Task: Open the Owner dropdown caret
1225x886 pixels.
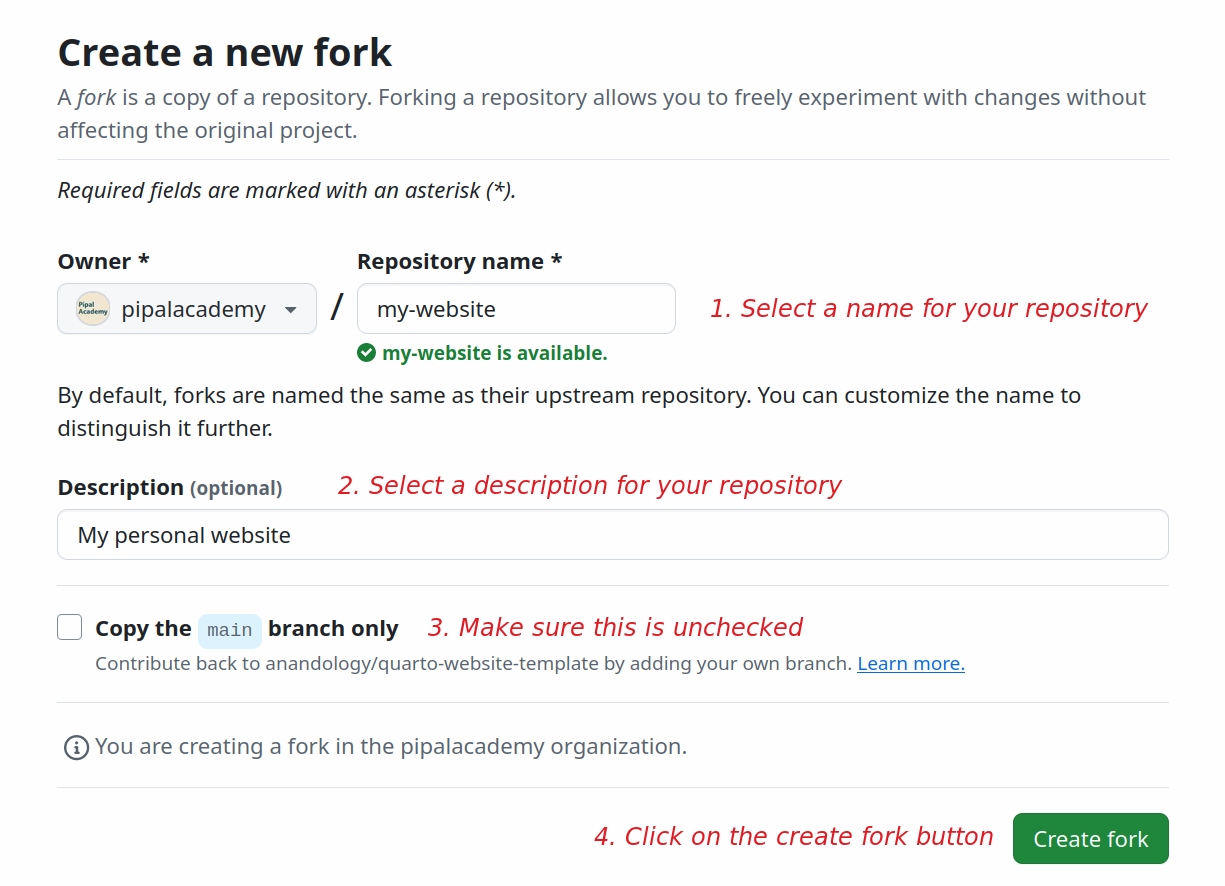Action: pos(291,310)
